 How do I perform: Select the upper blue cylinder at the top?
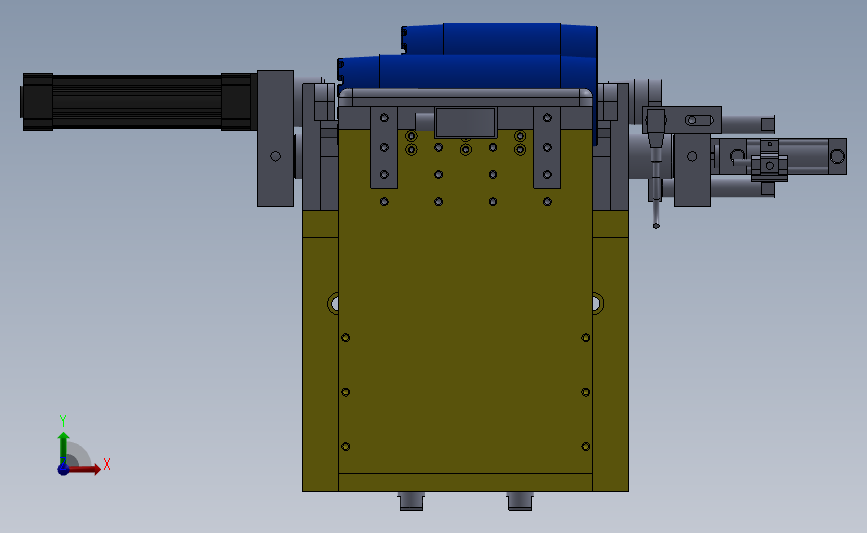coord(500,39)
